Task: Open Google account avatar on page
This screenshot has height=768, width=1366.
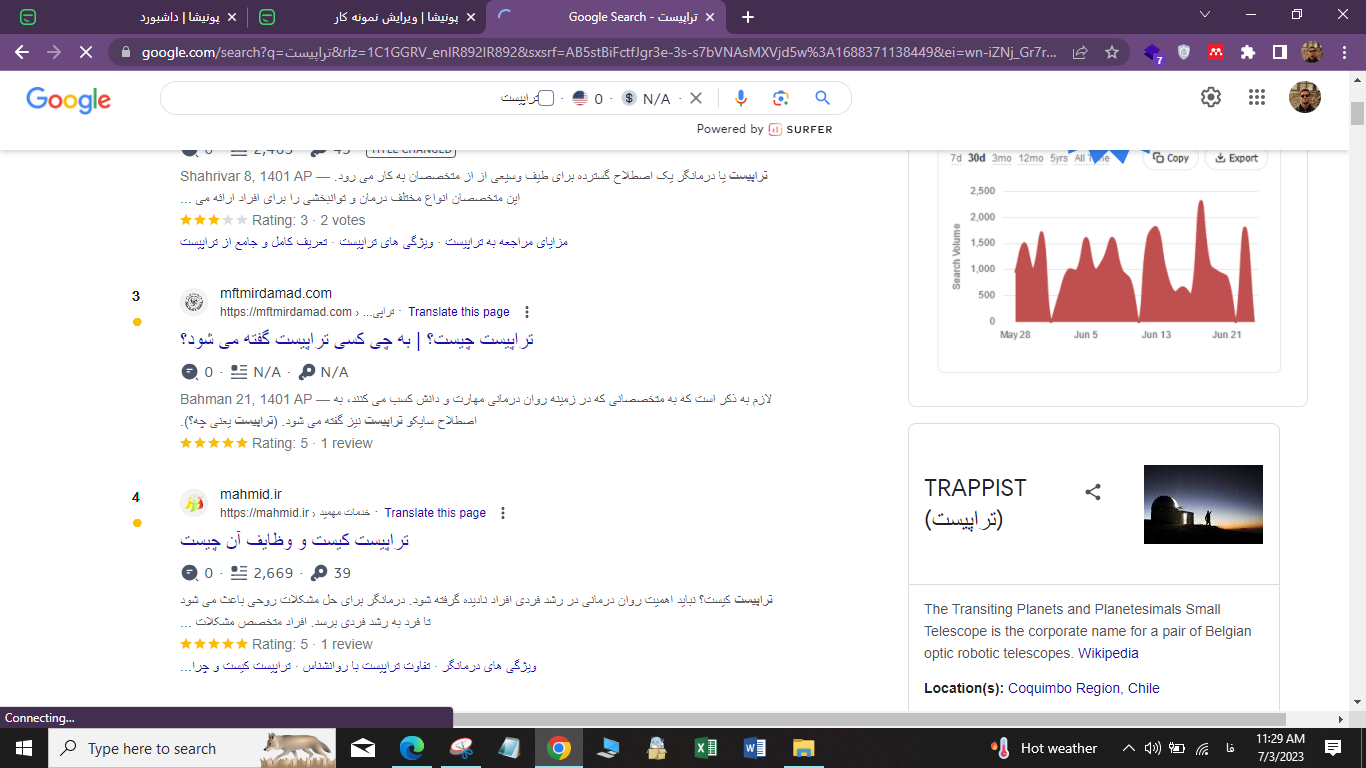Action: coord(1305,97)
